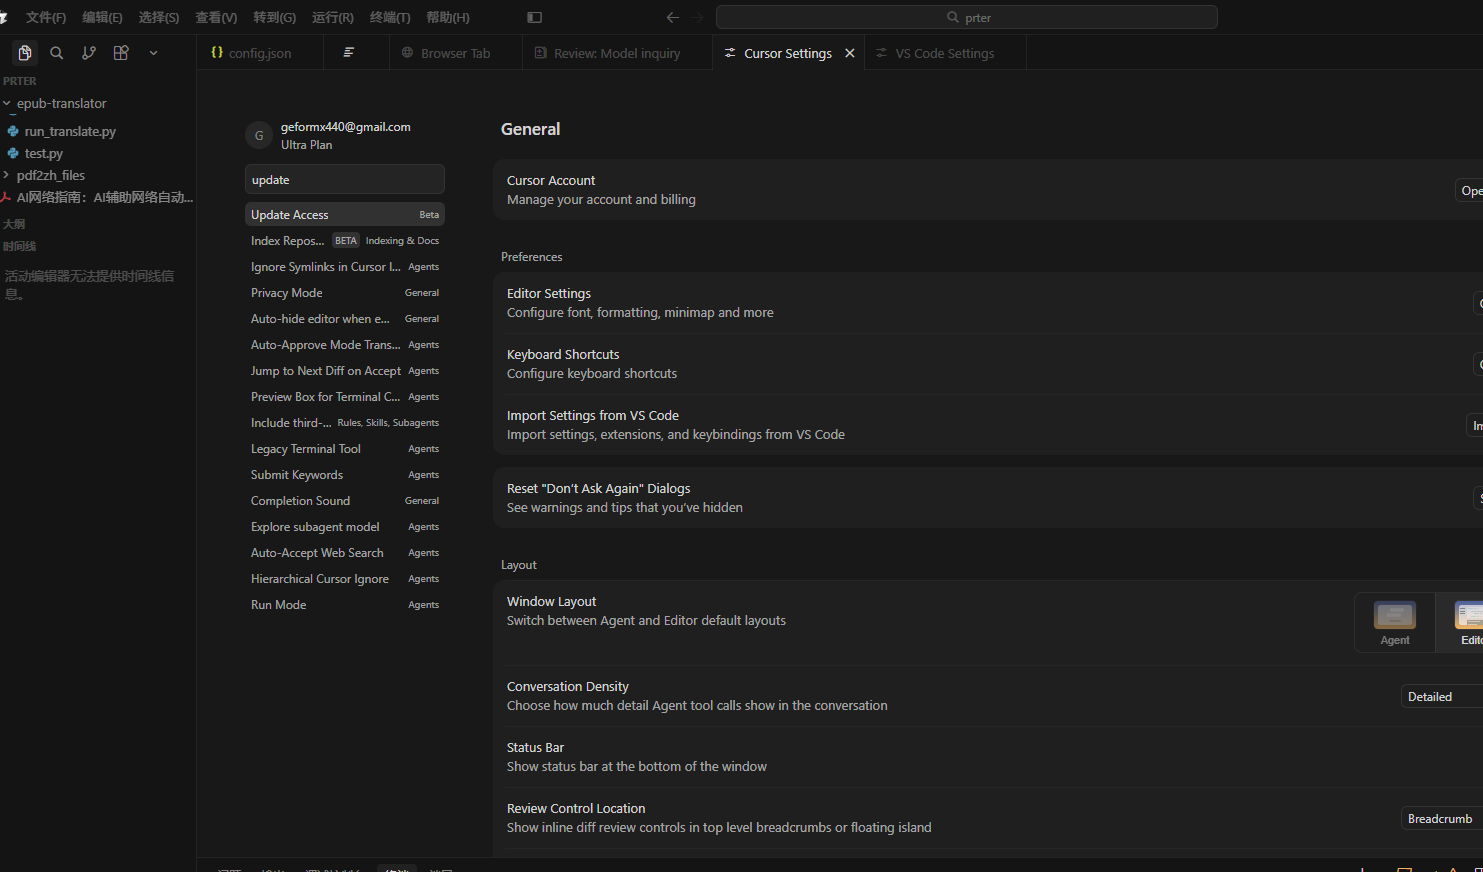Image resolution: width=1483 pixels, height=872 pixels.
Task: Open the Search view magnifier icon
Action: point(57,53)
